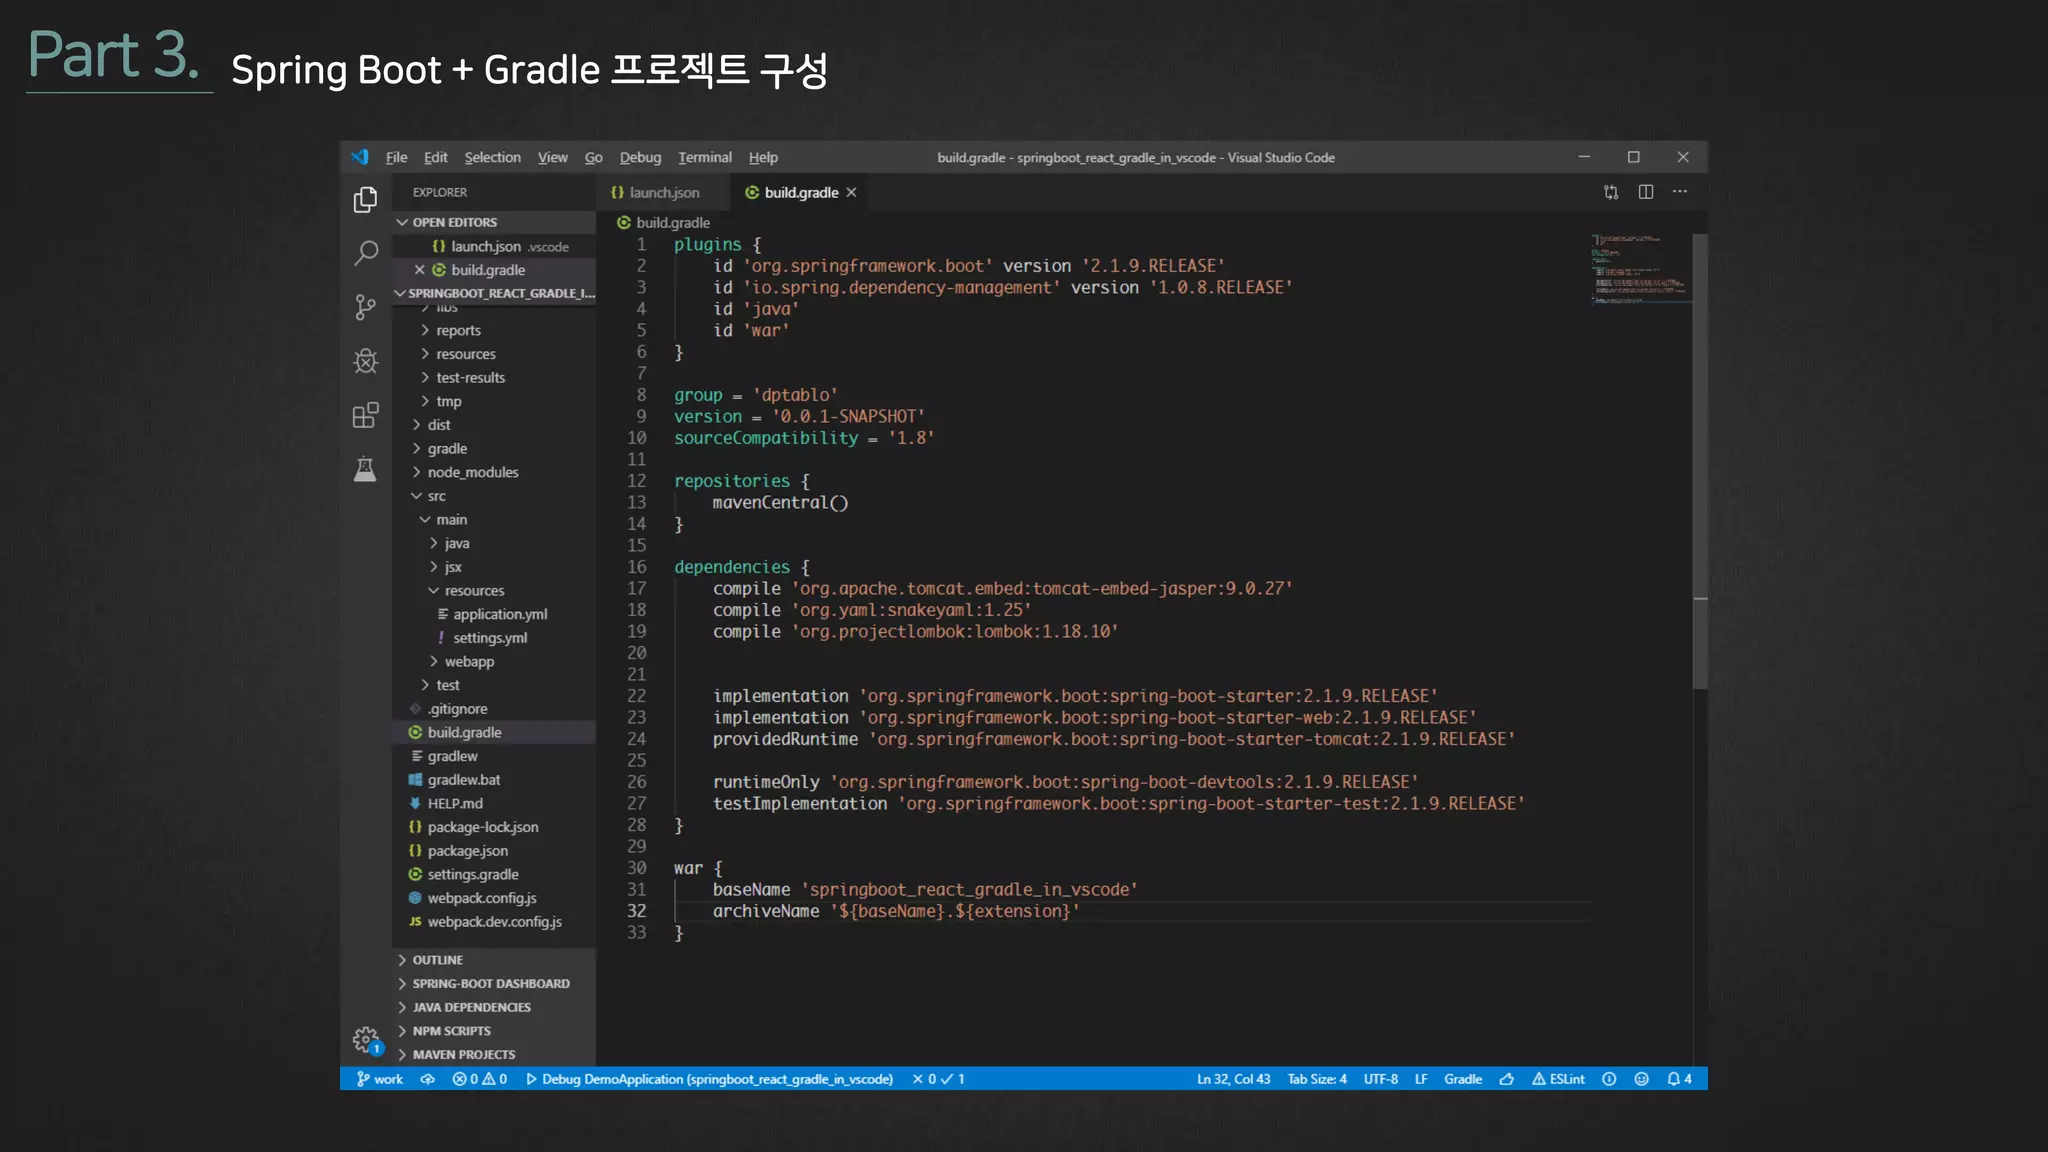Screen dimensions: 2048x1152
Task: Open the Edit menu
Action: coord(435,158)
